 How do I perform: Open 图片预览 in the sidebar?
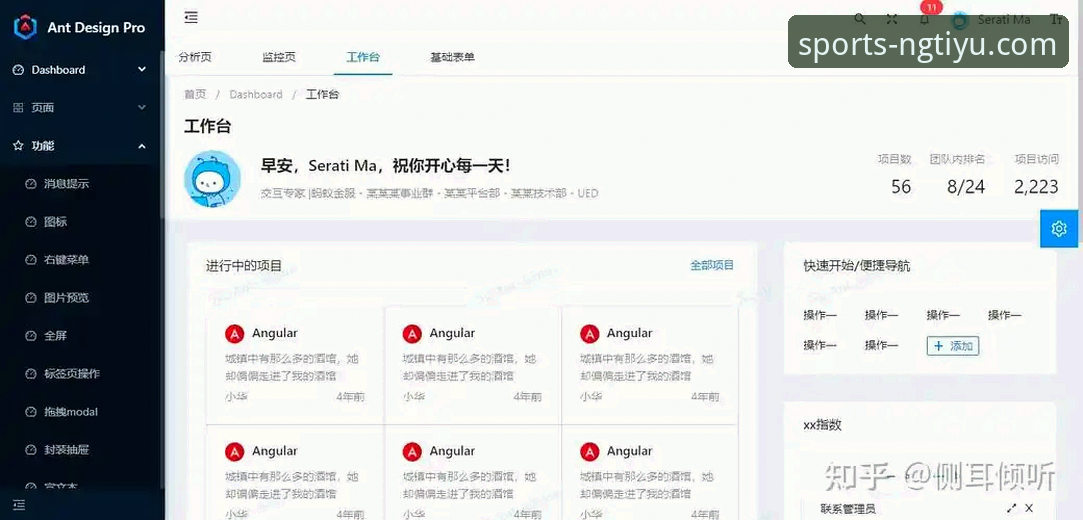click(67, 298)
